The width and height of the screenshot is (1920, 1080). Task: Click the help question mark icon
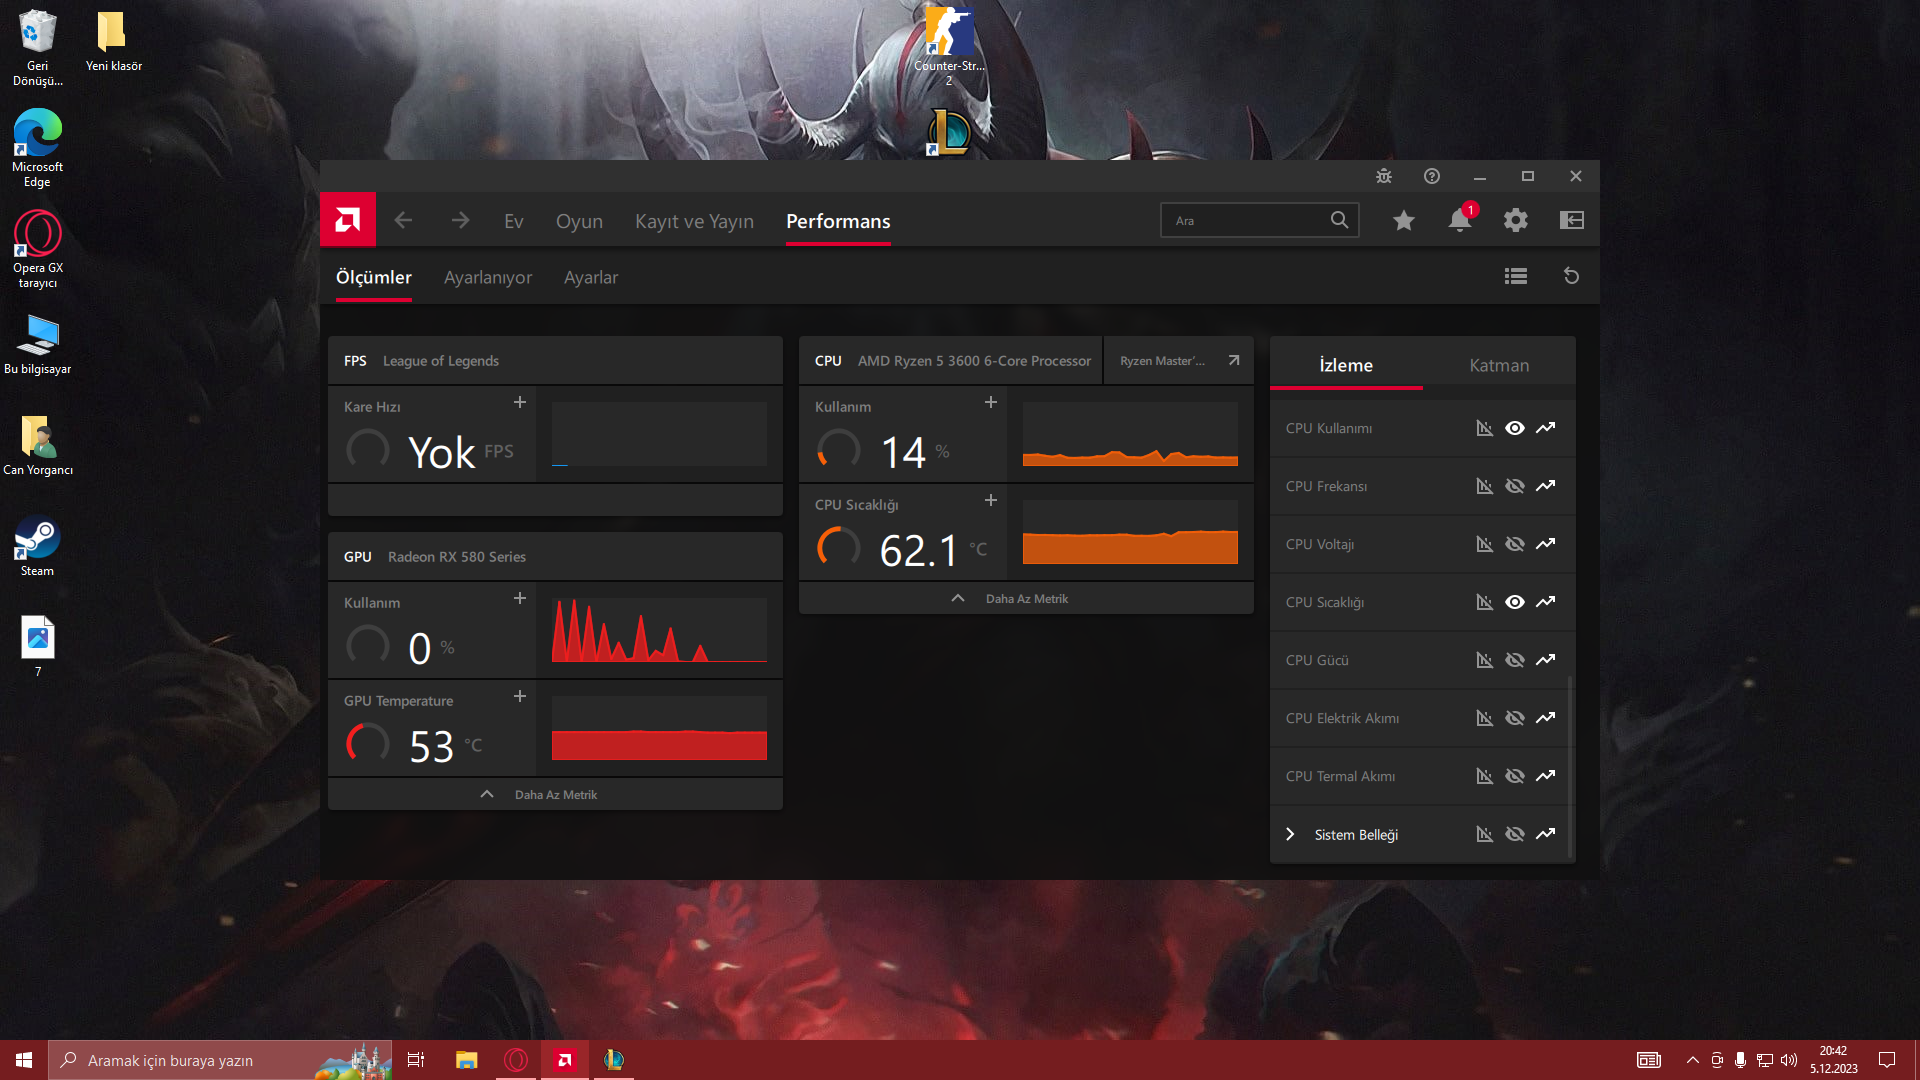coord(1431,176)
